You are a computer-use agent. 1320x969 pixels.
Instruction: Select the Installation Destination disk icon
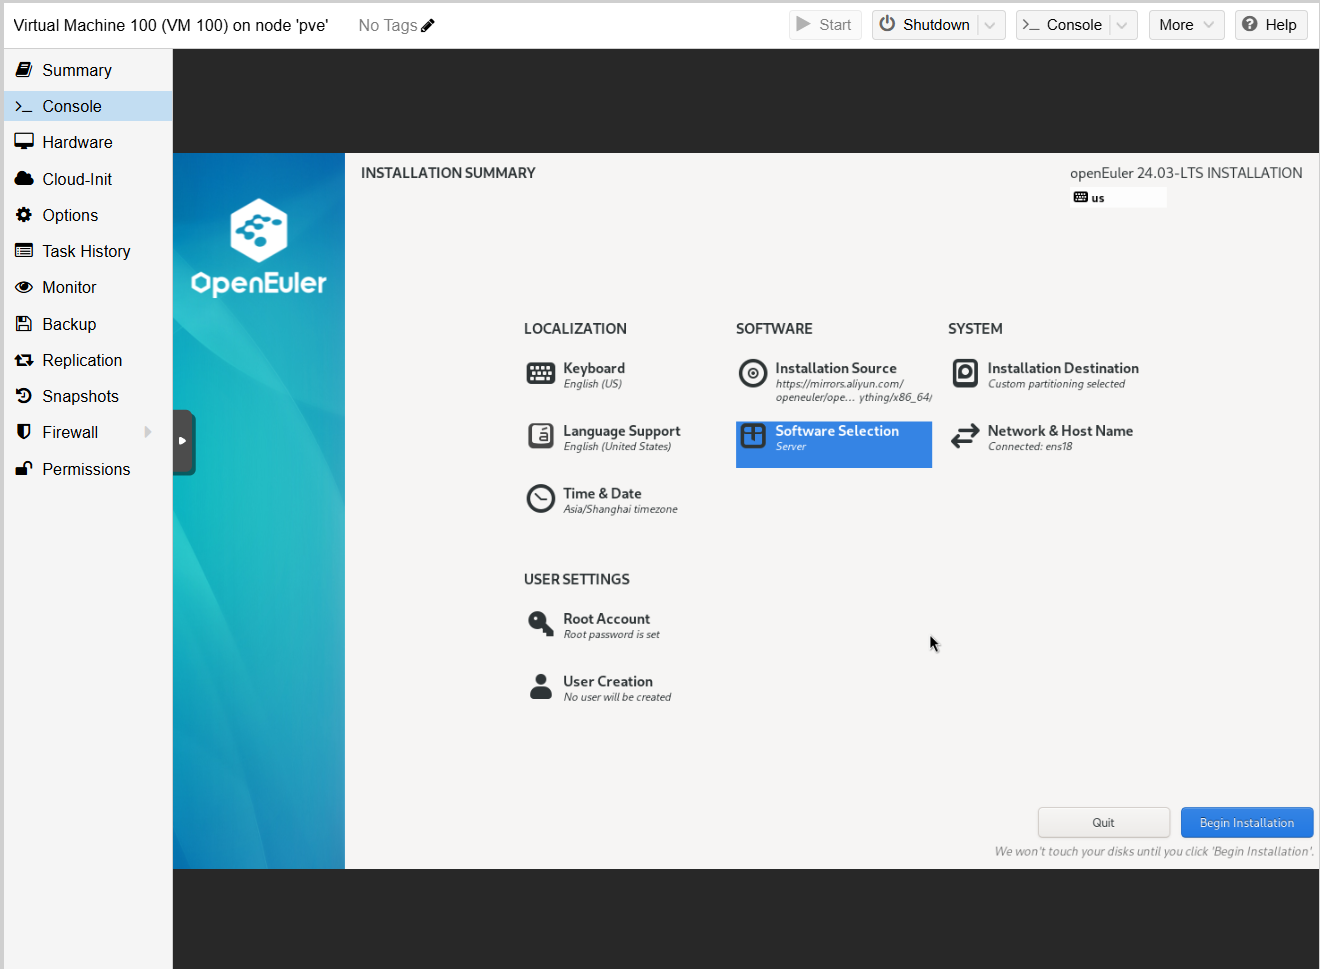[965, 374]
